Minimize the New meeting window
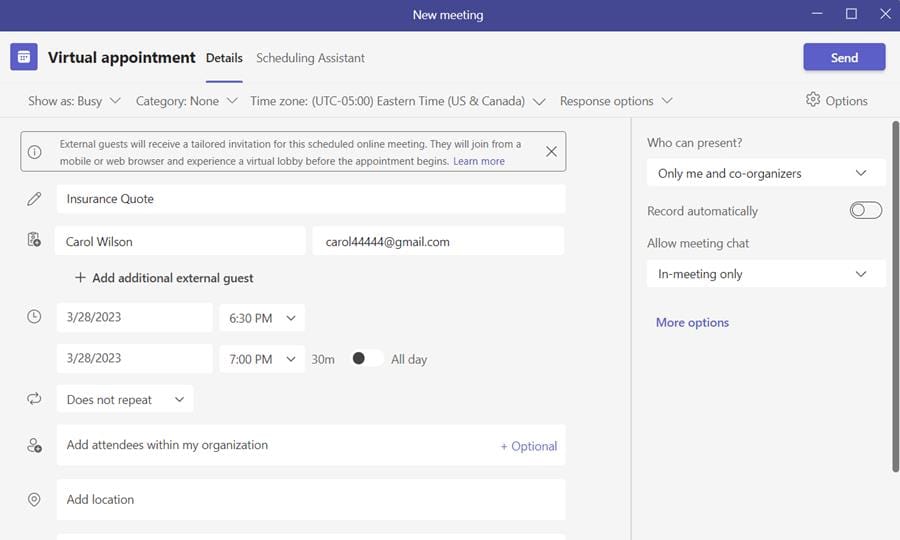Image resolution: width=900 pixels, height=540 pixels. 817,14
